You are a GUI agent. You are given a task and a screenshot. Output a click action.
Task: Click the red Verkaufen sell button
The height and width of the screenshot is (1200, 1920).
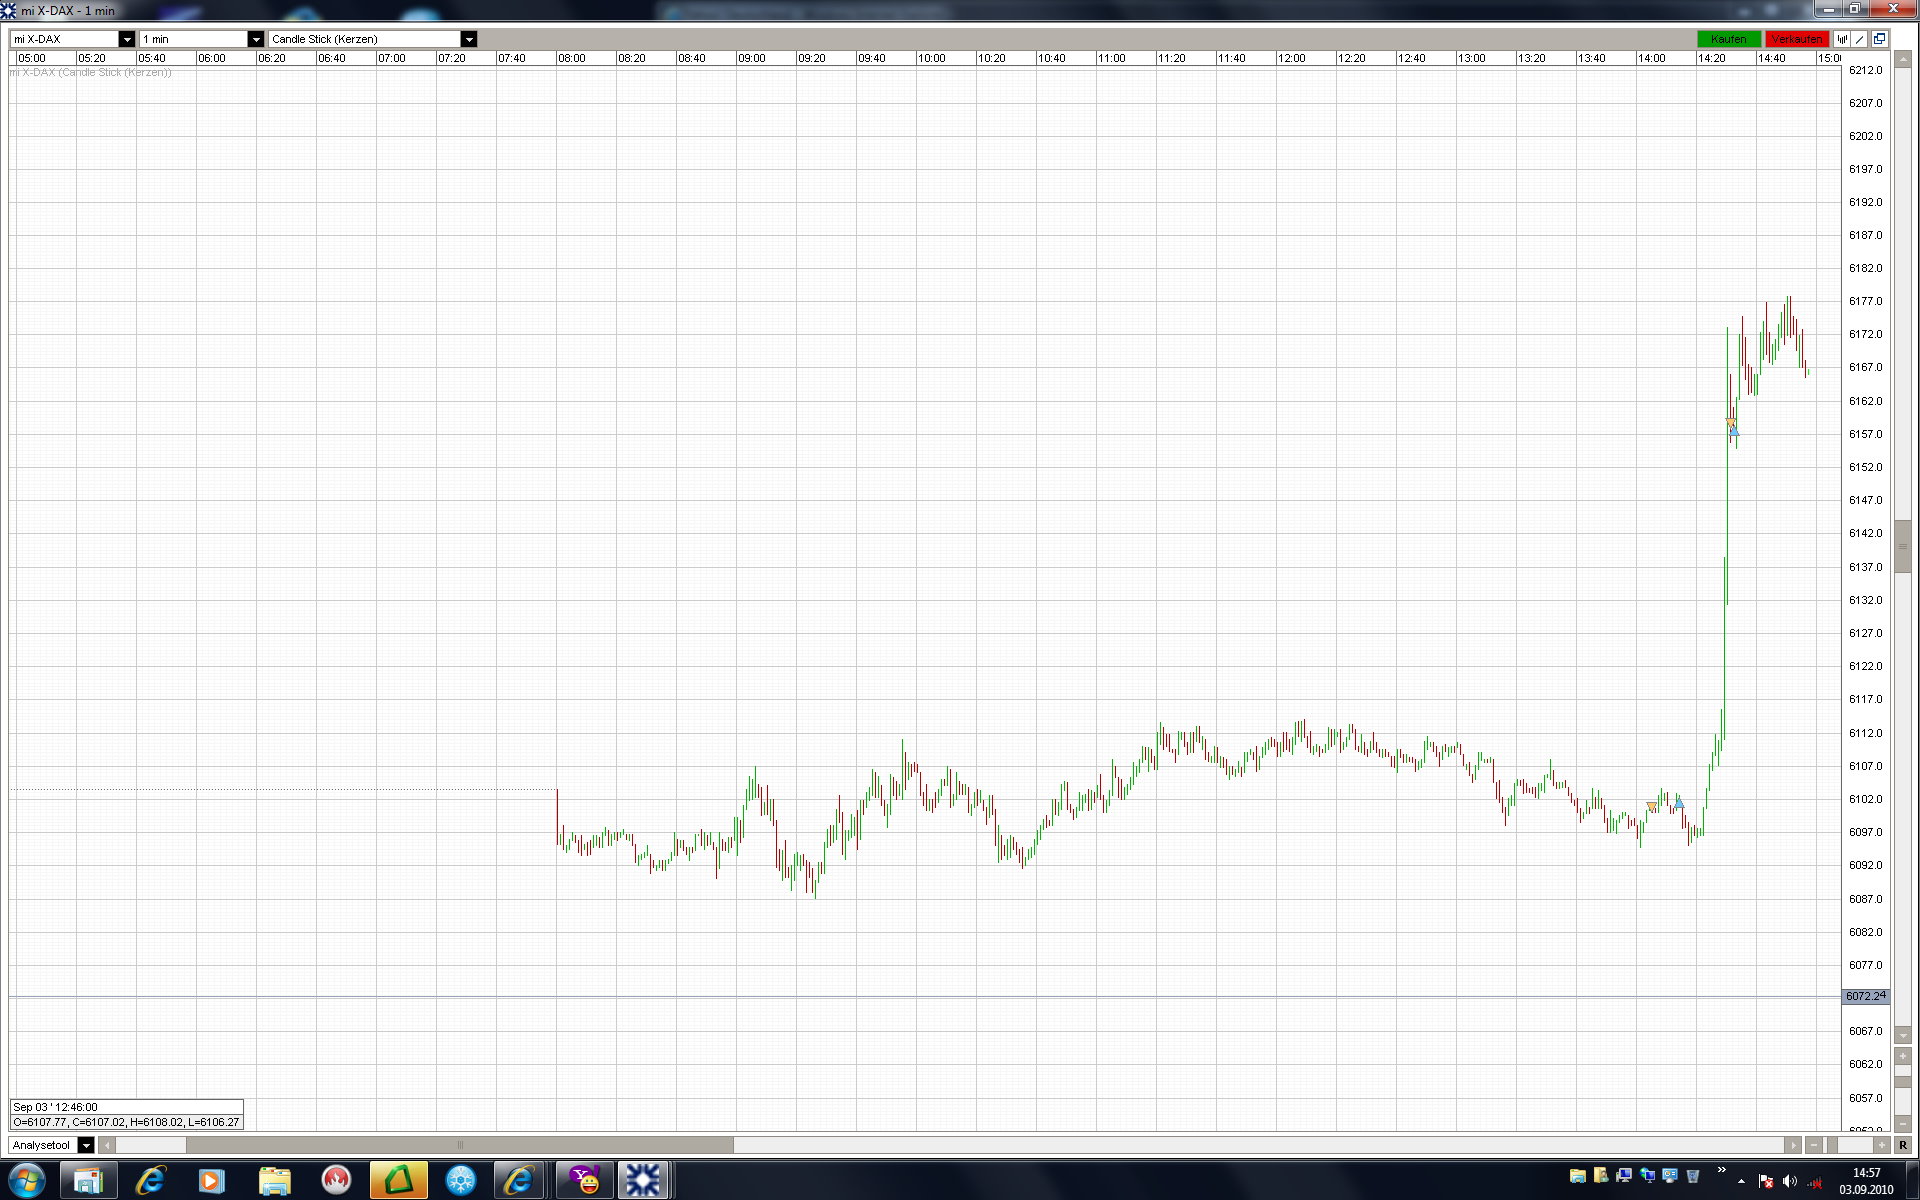[x=1796, y=39]
